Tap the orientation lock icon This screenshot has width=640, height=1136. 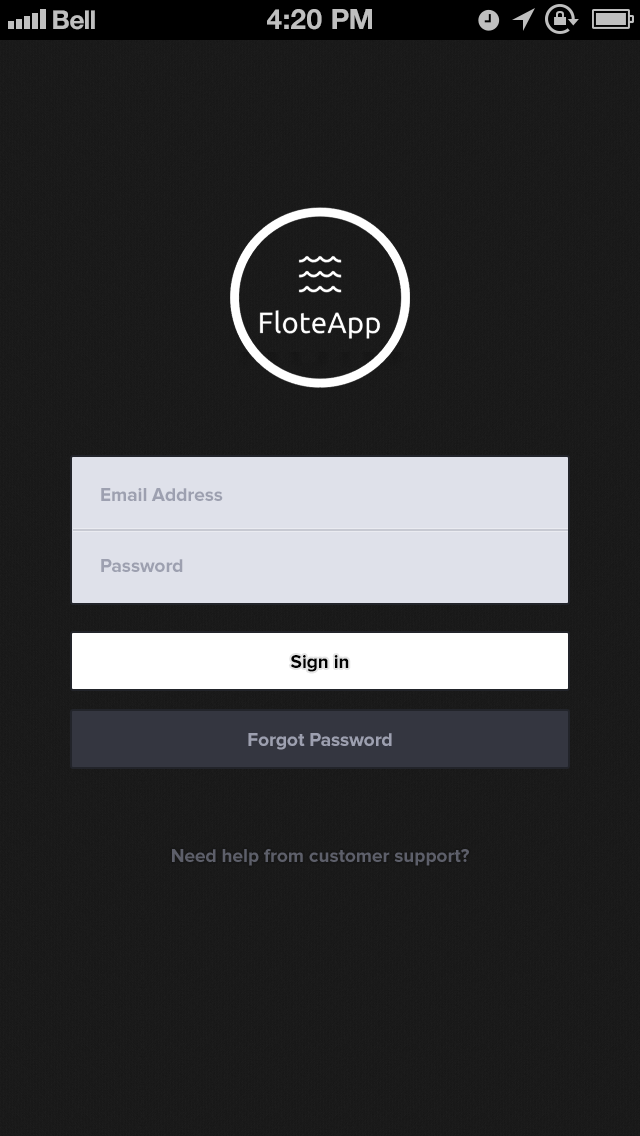pos(559,18)
